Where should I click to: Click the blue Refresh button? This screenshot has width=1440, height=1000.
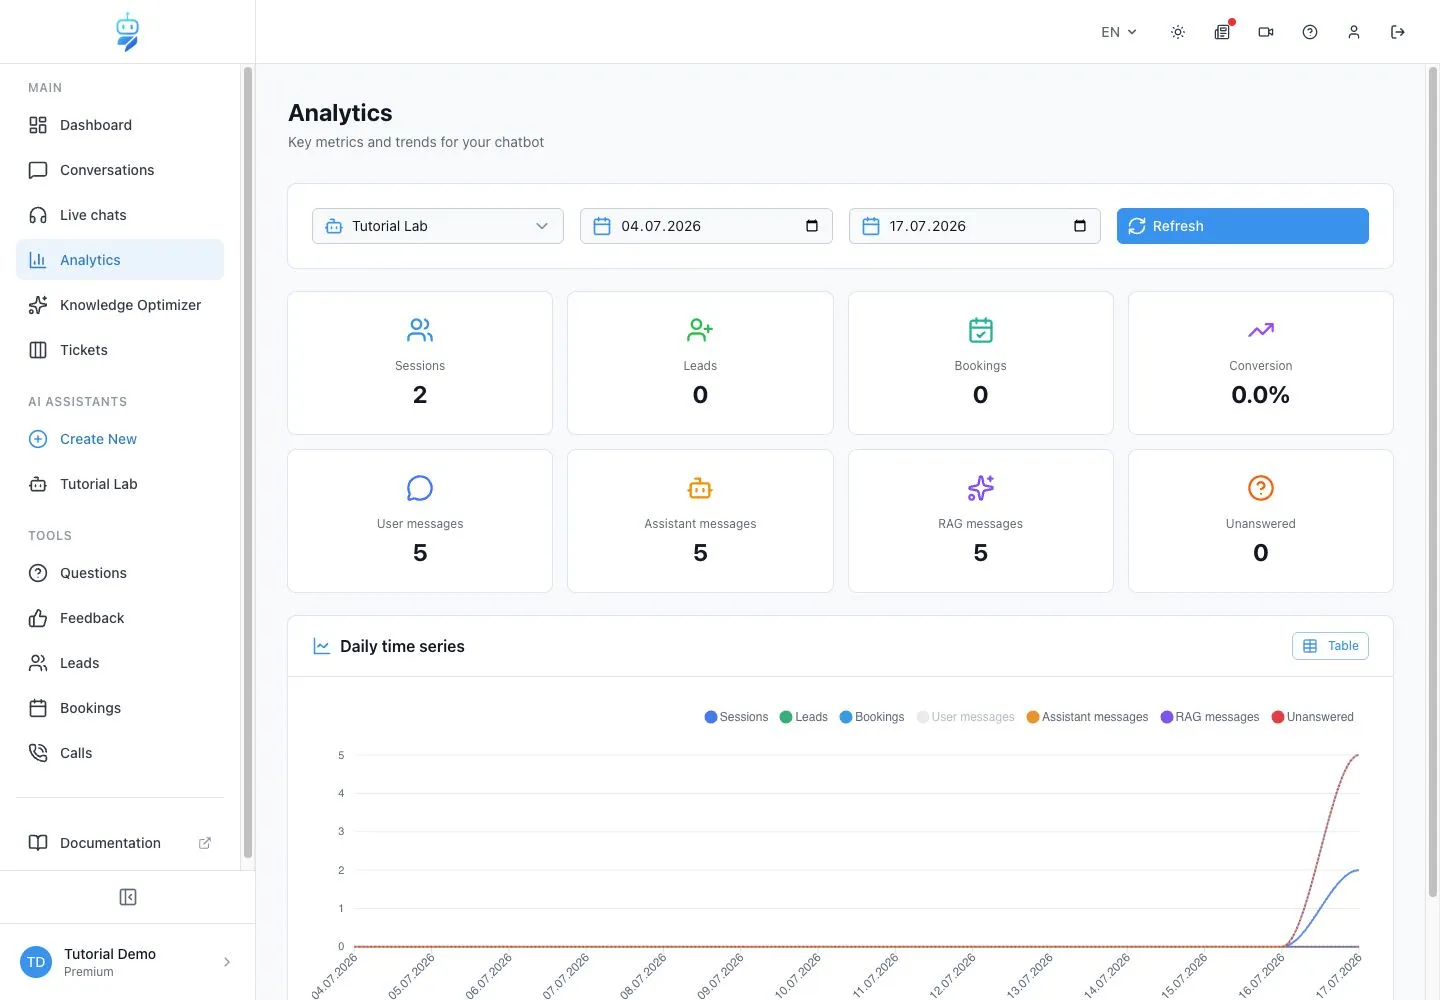point(1243,226)
